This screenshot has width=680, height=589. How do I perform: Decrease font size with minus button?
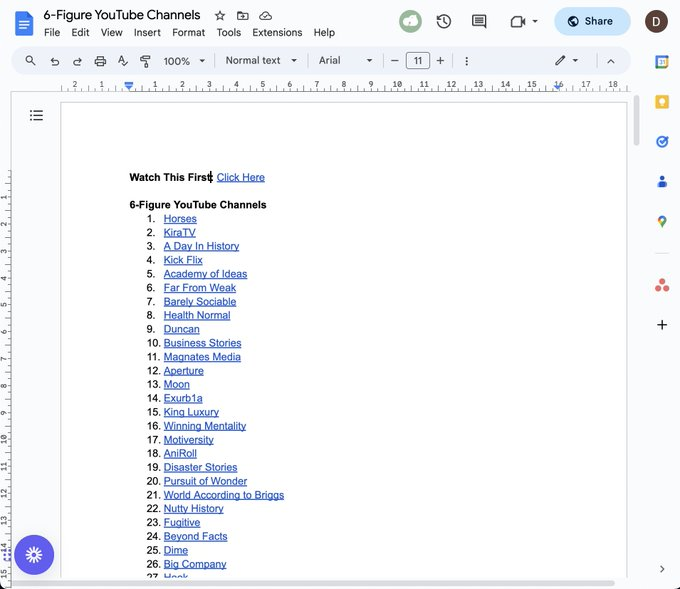[x=394, y=61]
